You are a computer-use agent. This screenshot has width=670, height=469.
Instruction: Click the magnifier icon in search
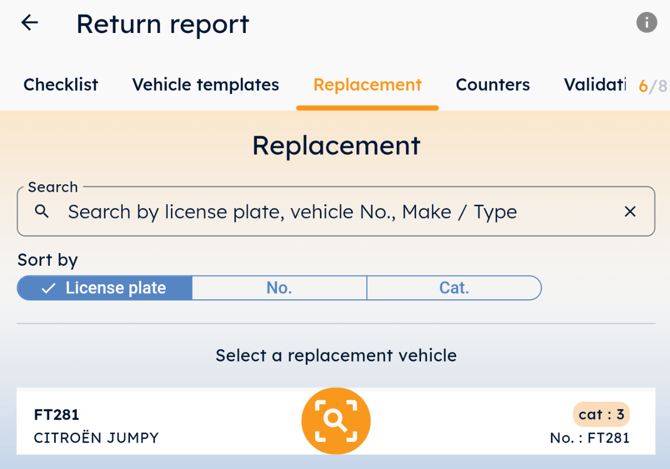click(42, 211)
